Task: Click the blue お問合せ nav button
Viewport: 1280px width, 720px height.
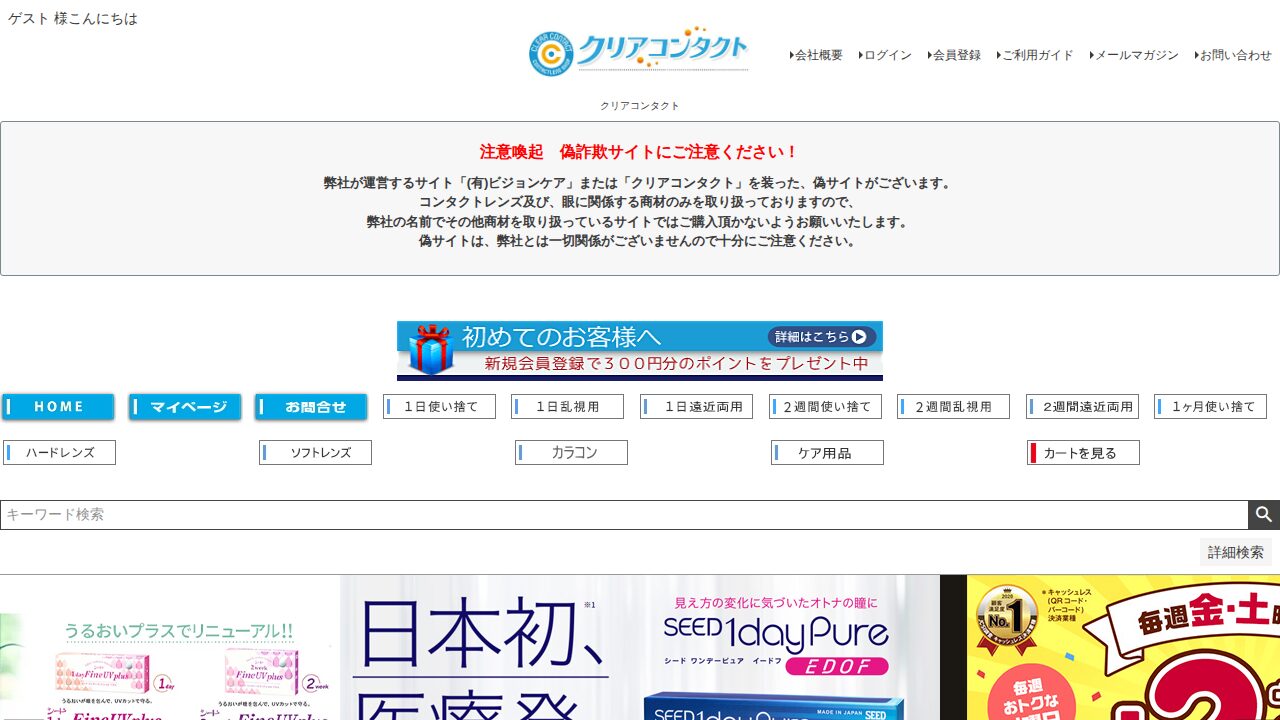Action: (x=311, y=407)
